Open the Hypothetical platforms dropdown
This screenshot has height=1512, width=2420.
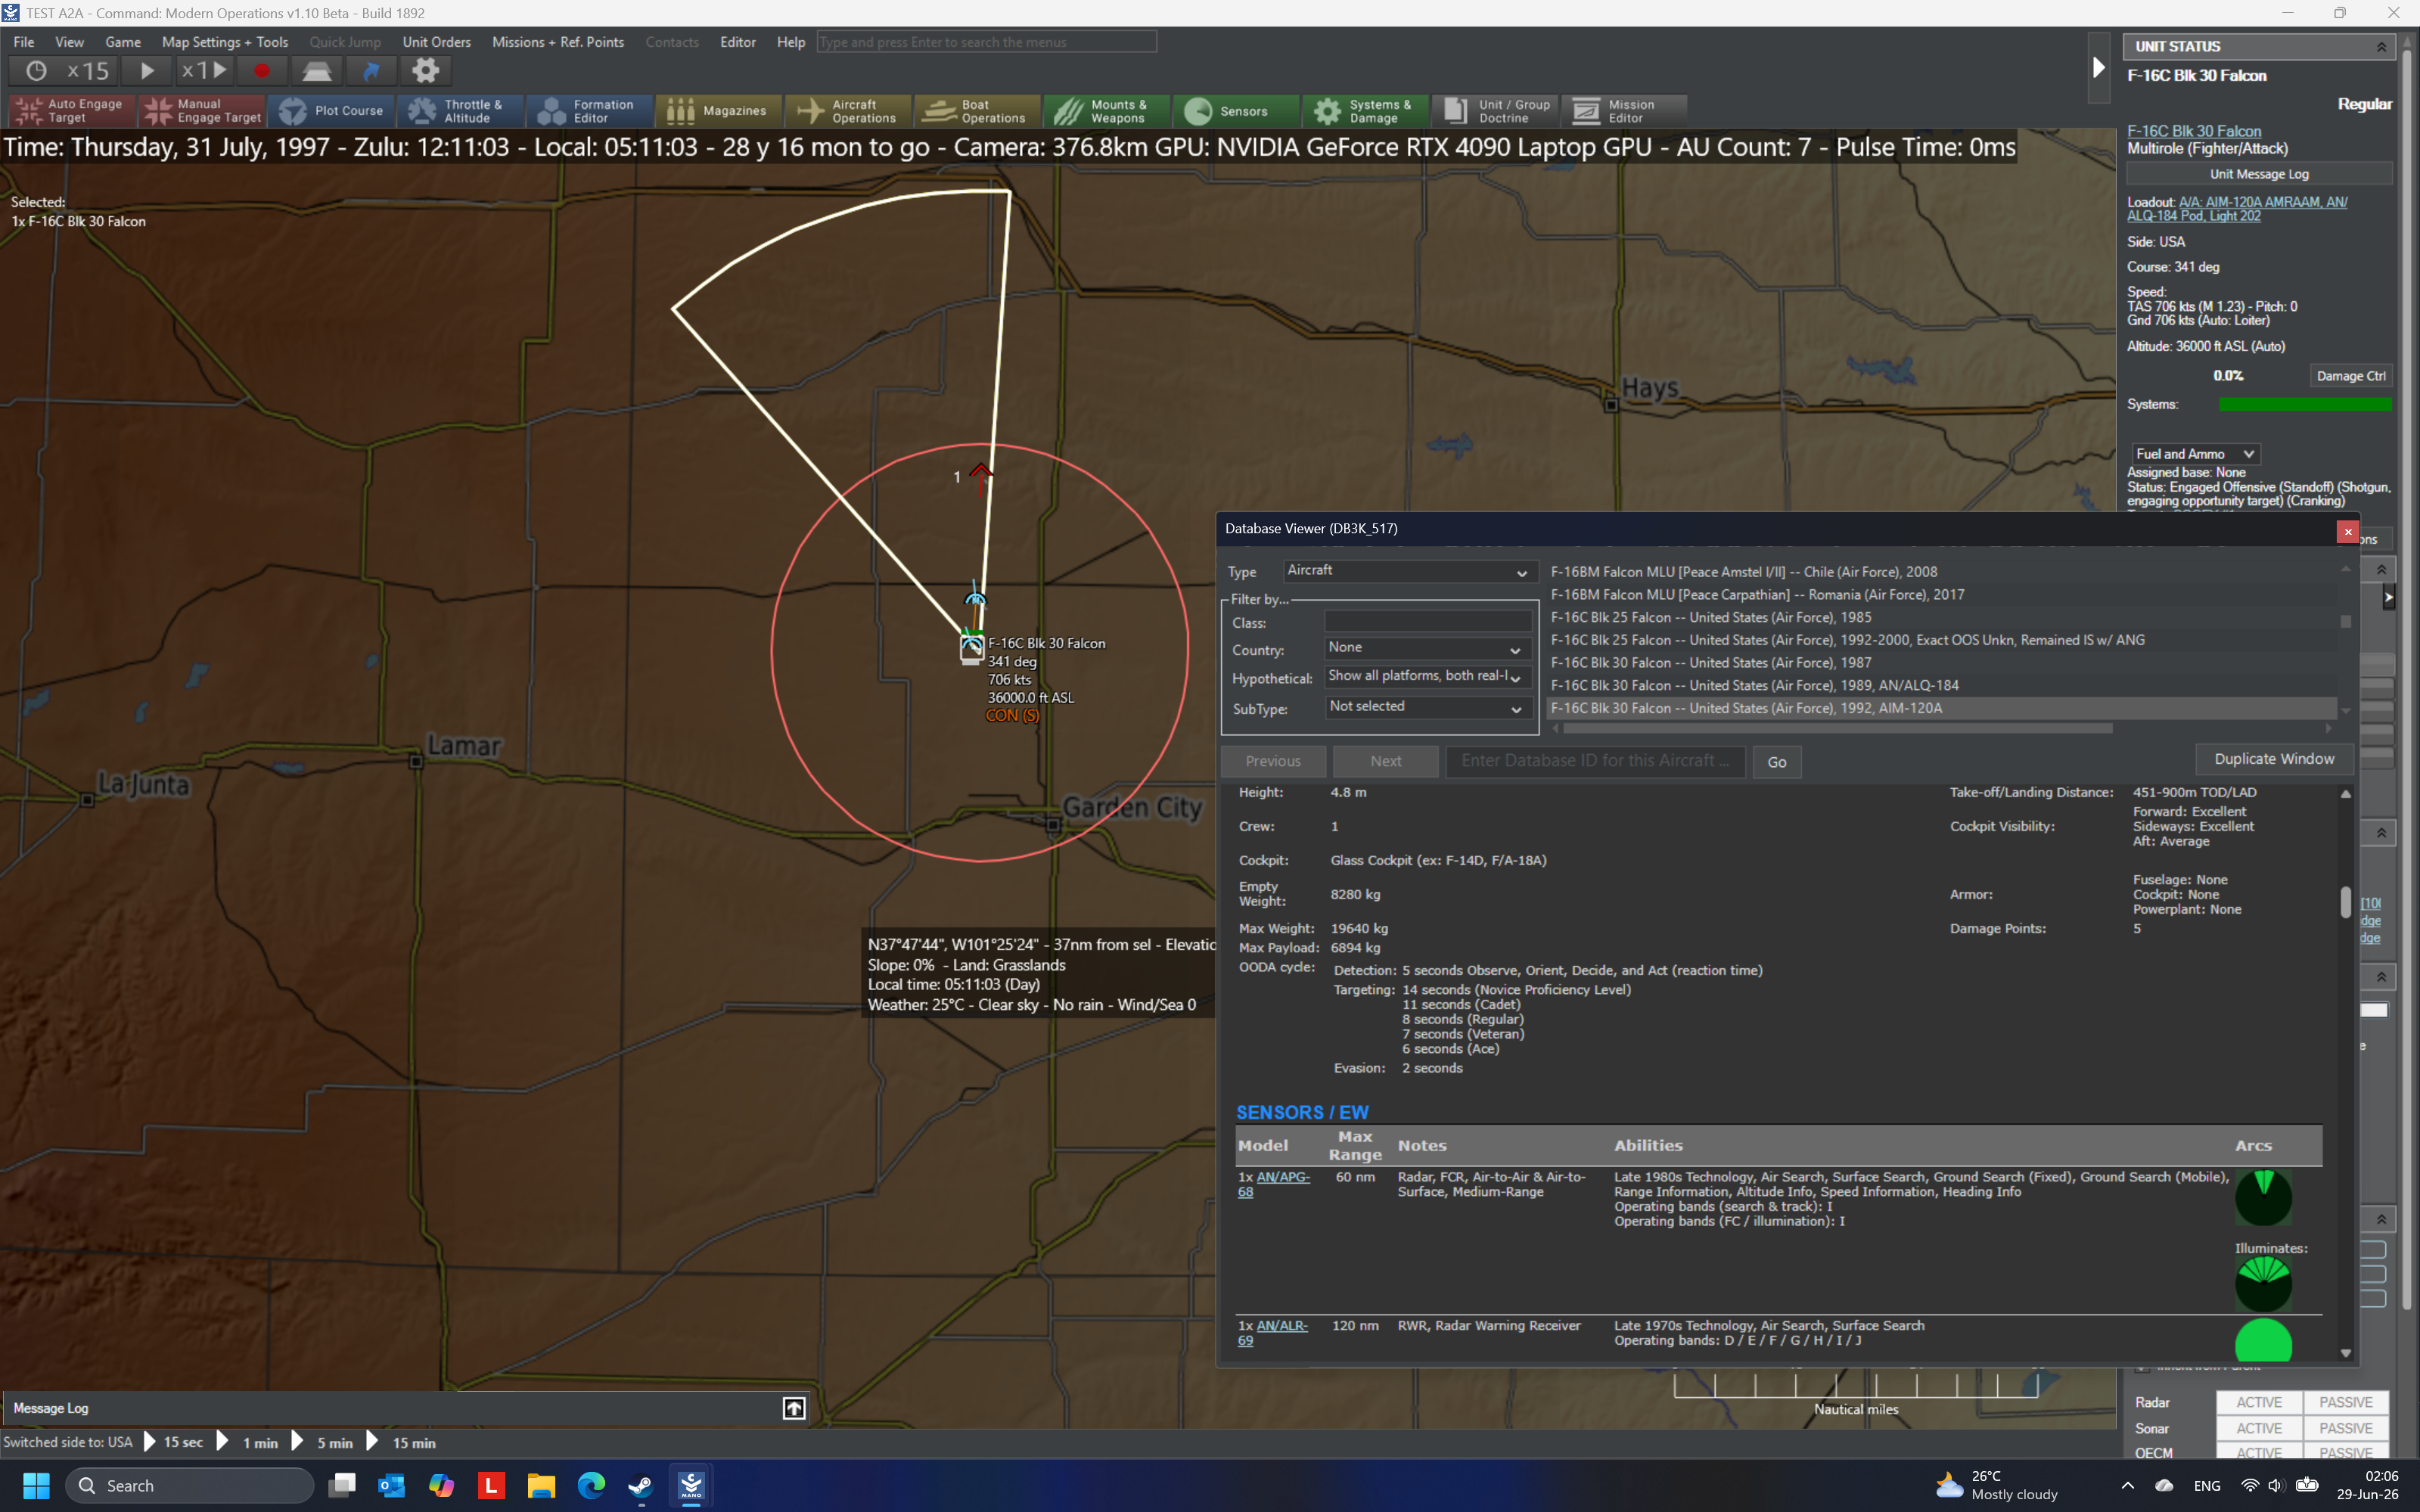coord(1427,677)
